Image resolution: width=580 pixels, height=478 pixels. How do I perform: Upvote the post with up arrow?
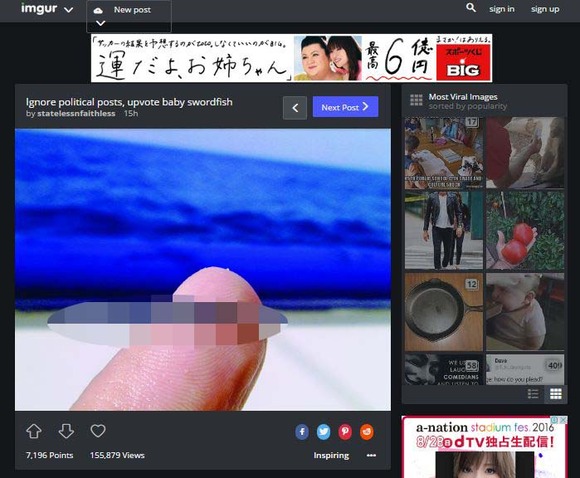(34, 431)
